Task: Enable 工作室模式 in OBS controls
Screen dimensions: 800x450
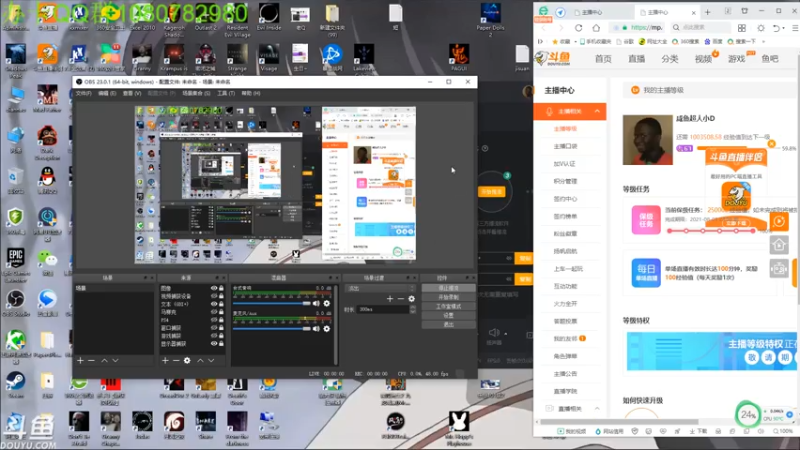Action: click(x=448, y=306)
